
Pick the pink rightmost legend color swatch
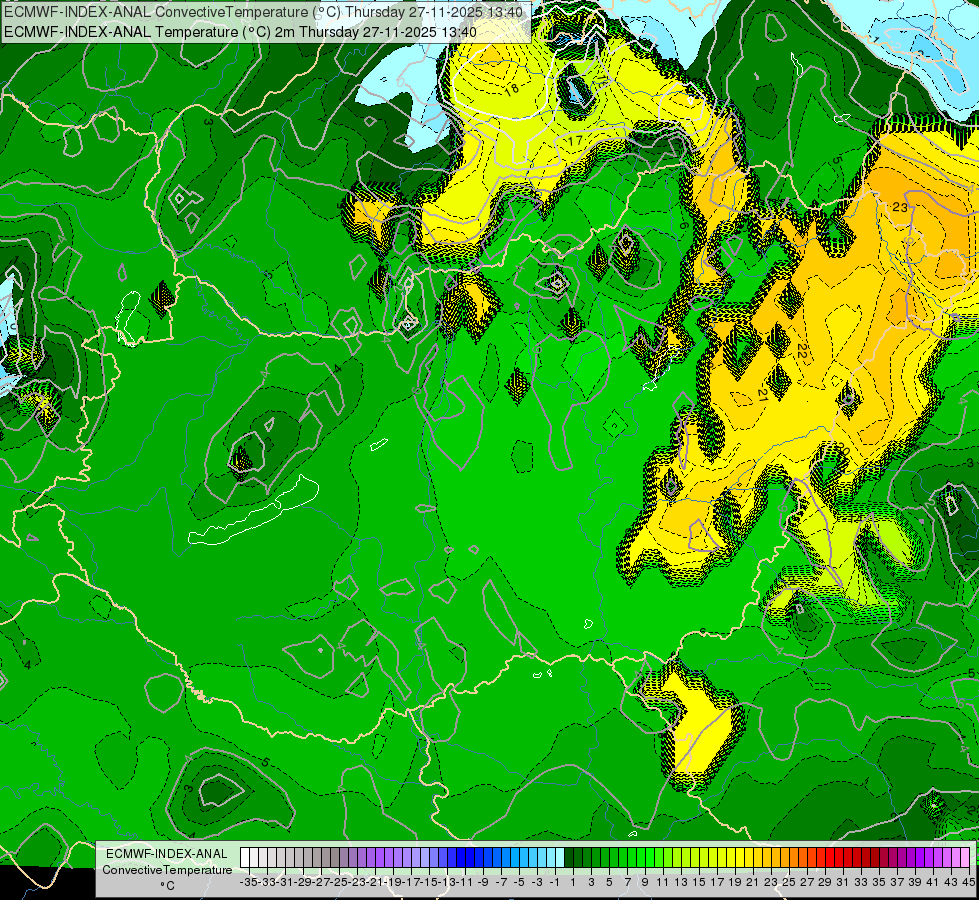[965, 858]
